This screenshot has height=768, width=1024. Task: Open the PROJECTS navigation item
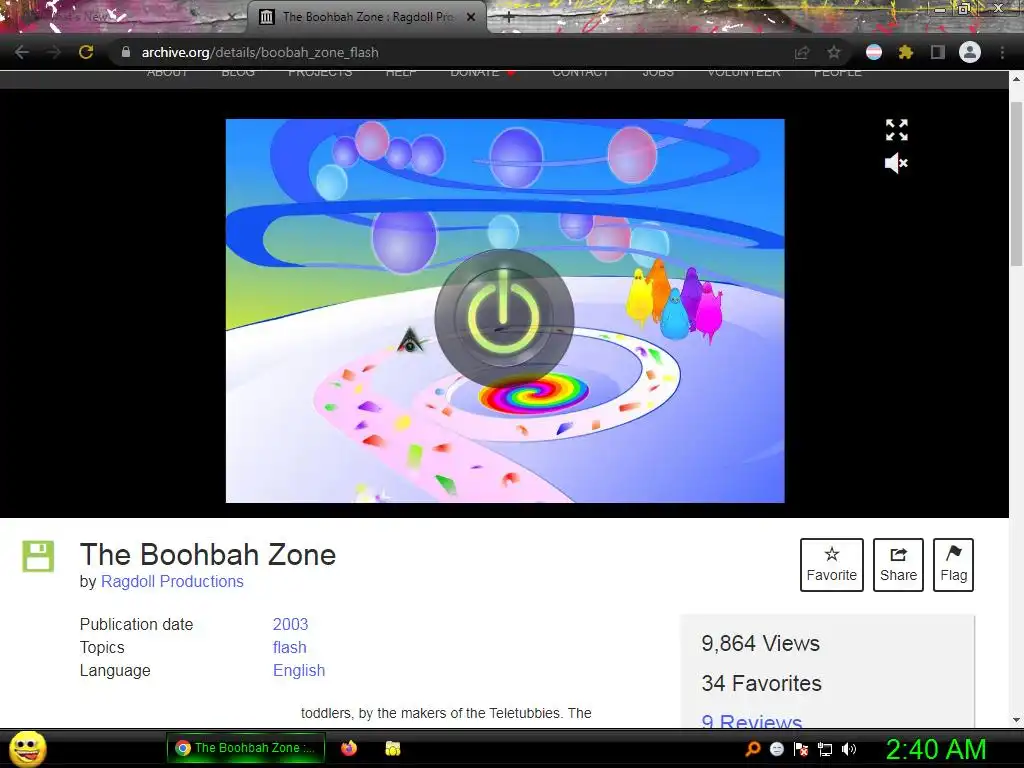[320, 72]
